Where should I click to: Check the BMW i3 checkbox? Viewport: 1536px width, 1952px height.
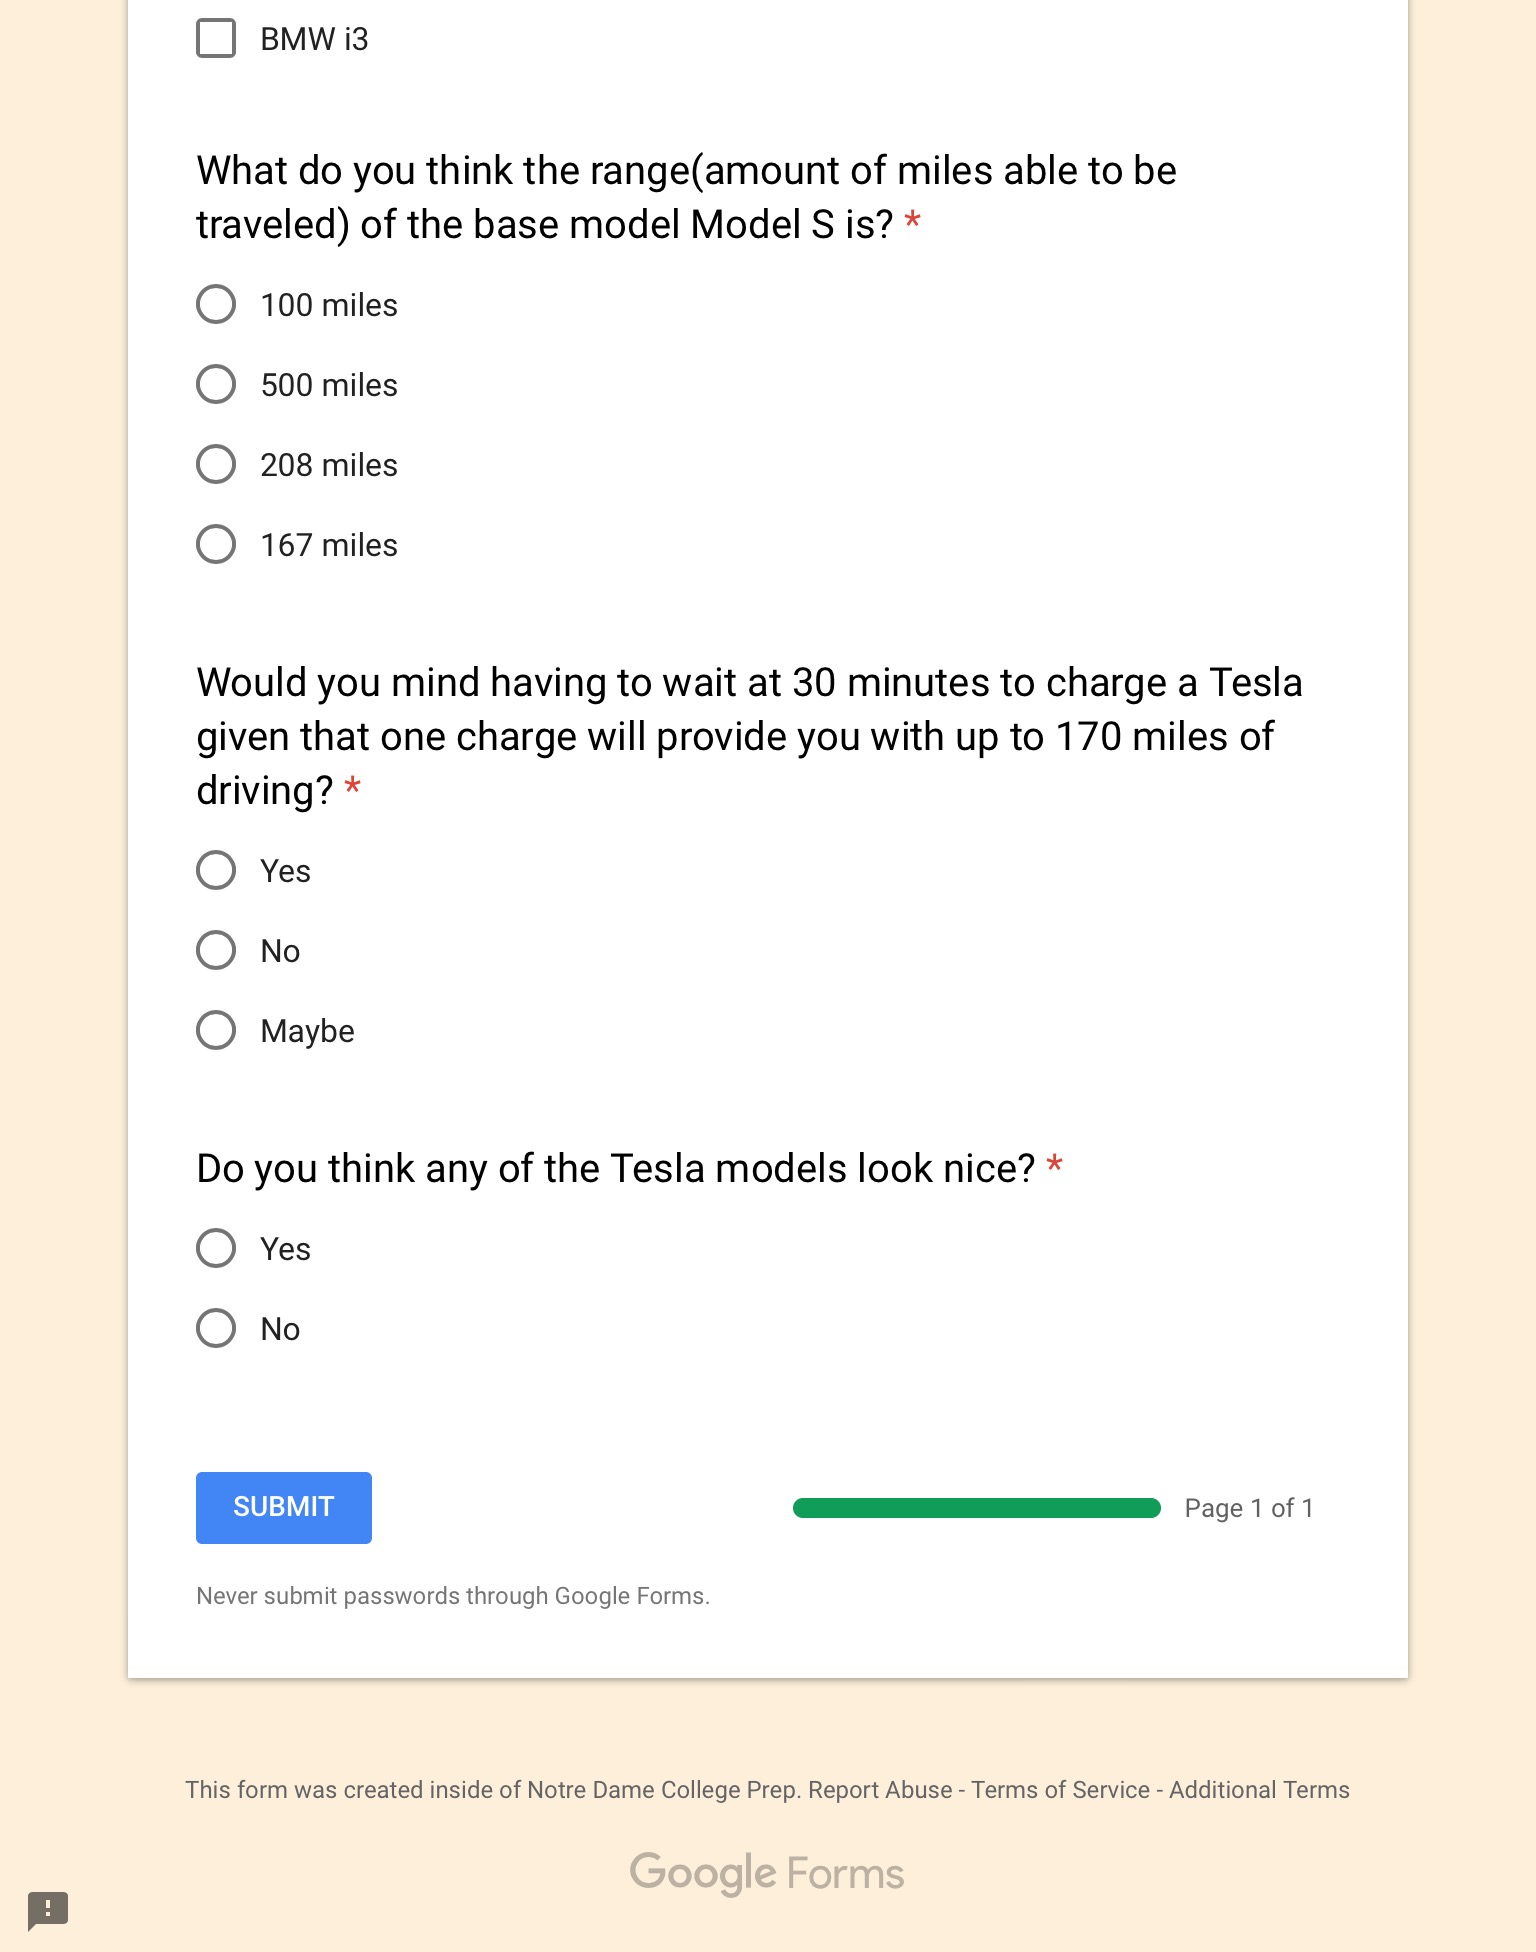click(x=215, y=39)
